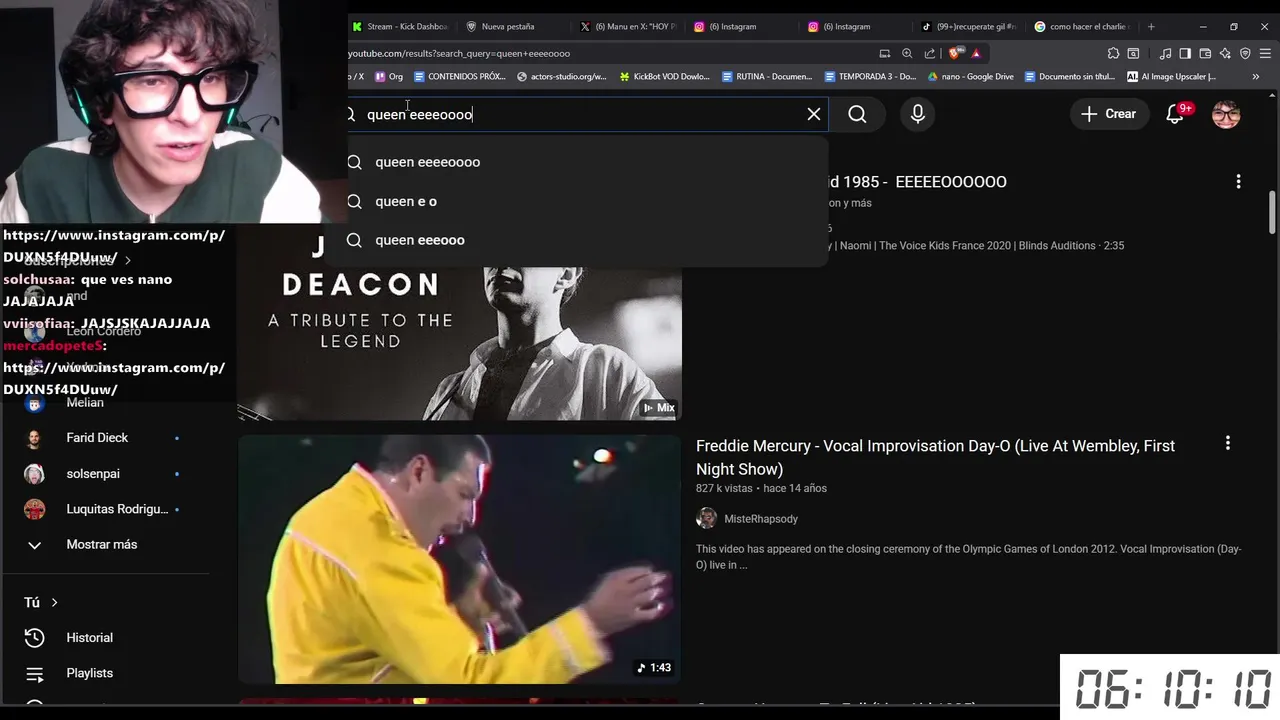Open Farid Dieck subscription
The height and width of the screenshot is (720, 1280).
pyautogui.click(x=97, y=438)
